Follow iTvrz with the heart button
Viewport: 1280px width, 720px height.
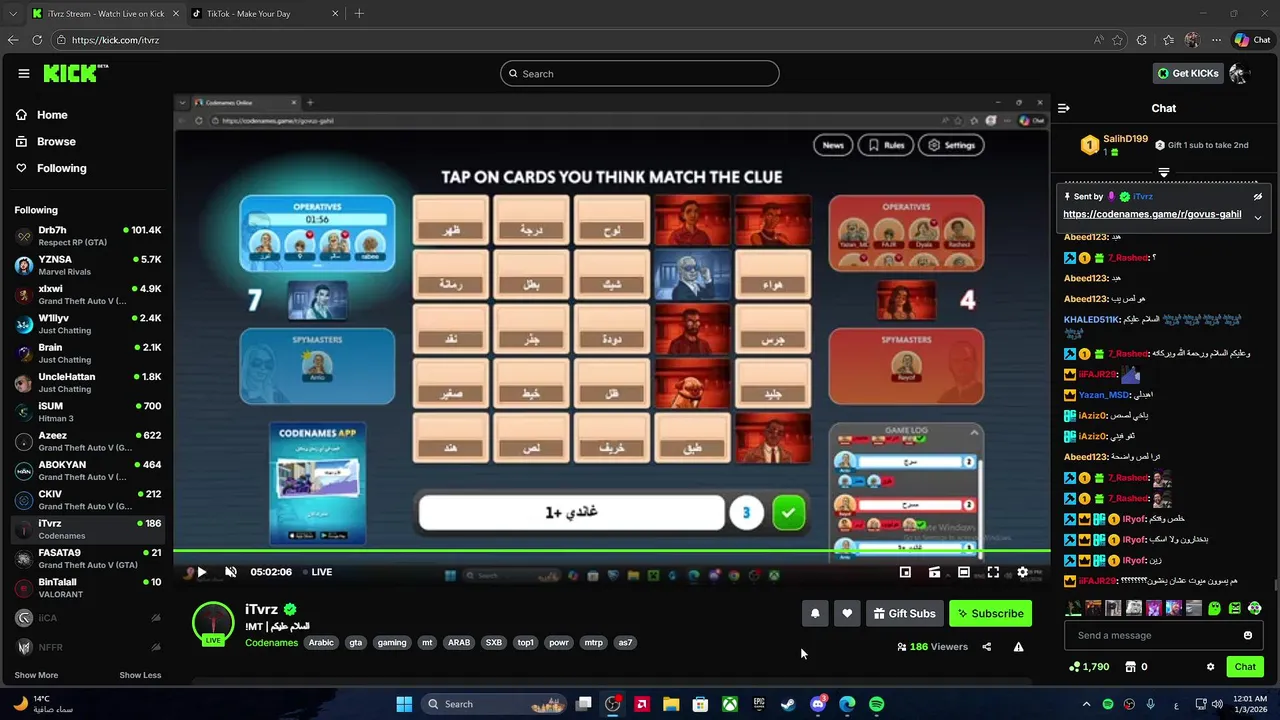click(x=847, y=613)
